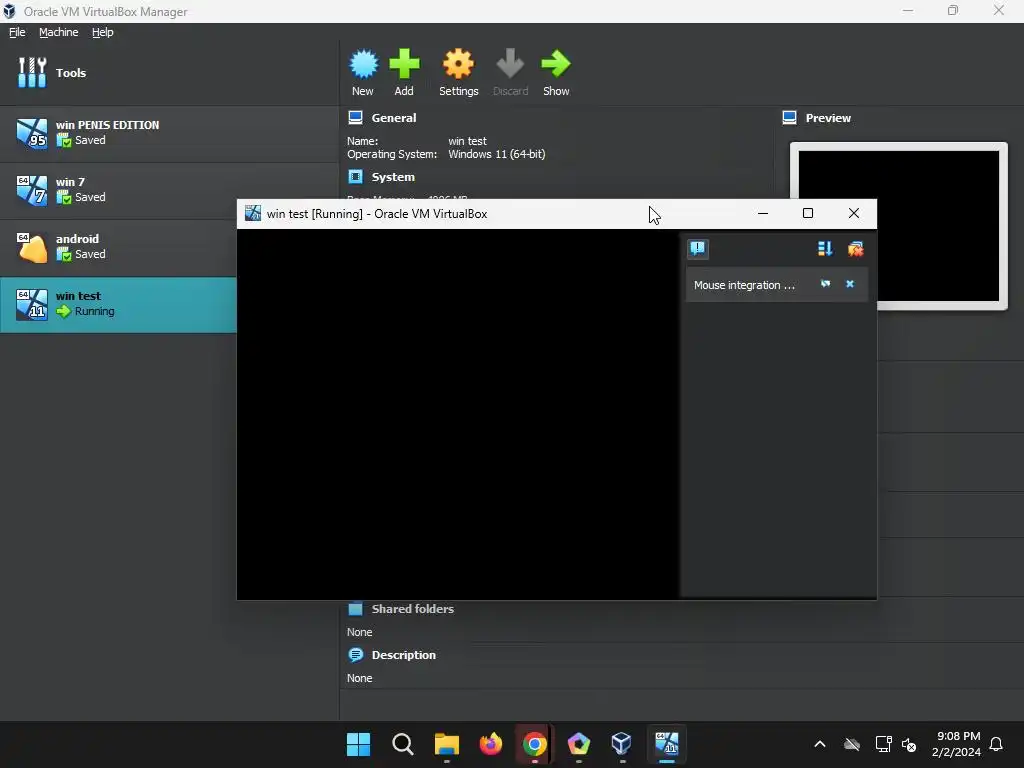Select the android virtual machine
The image size is (1024, 768).
pyautogui.click(x=118, y=247)
